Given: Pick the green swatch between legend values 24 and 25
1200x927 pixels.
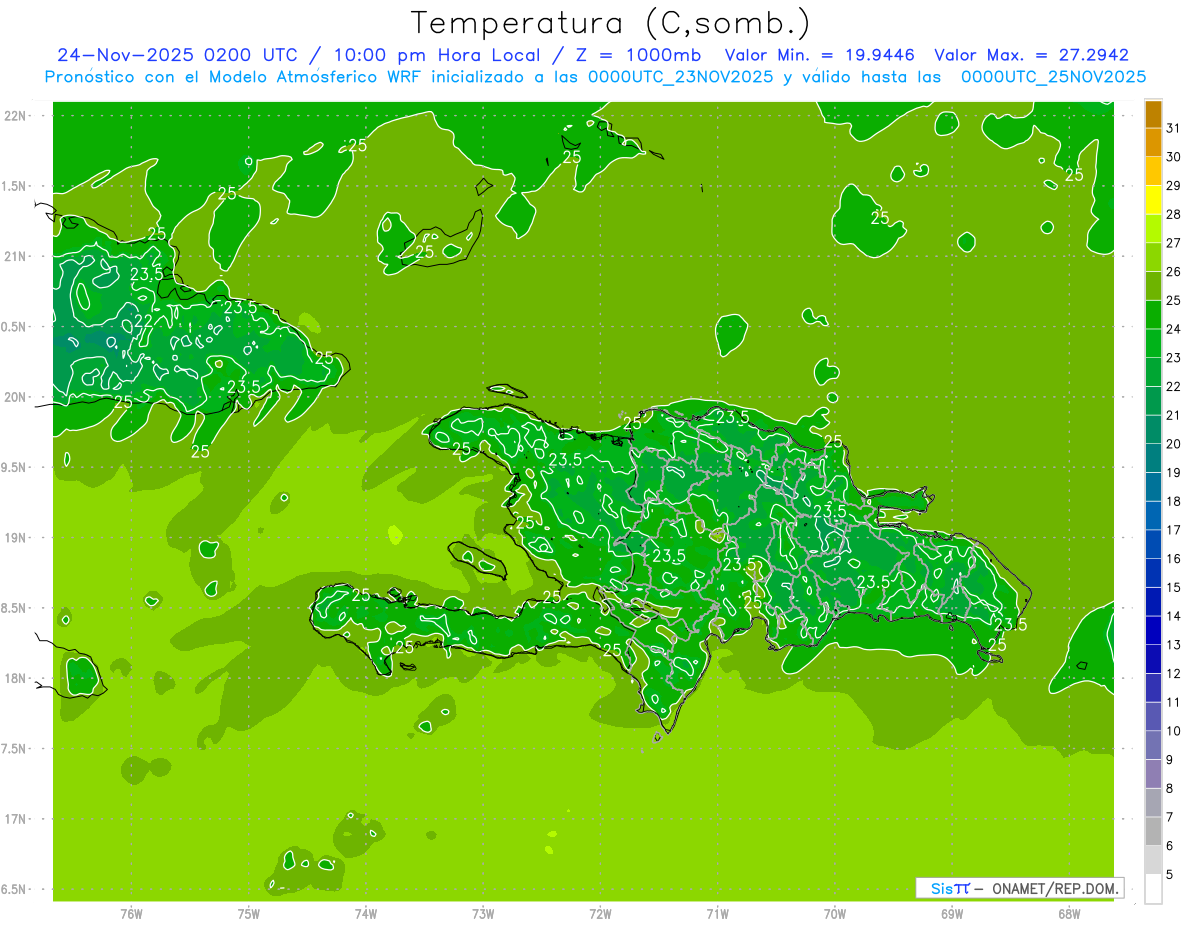Looking at the screenshot, I should point(1153,314).
